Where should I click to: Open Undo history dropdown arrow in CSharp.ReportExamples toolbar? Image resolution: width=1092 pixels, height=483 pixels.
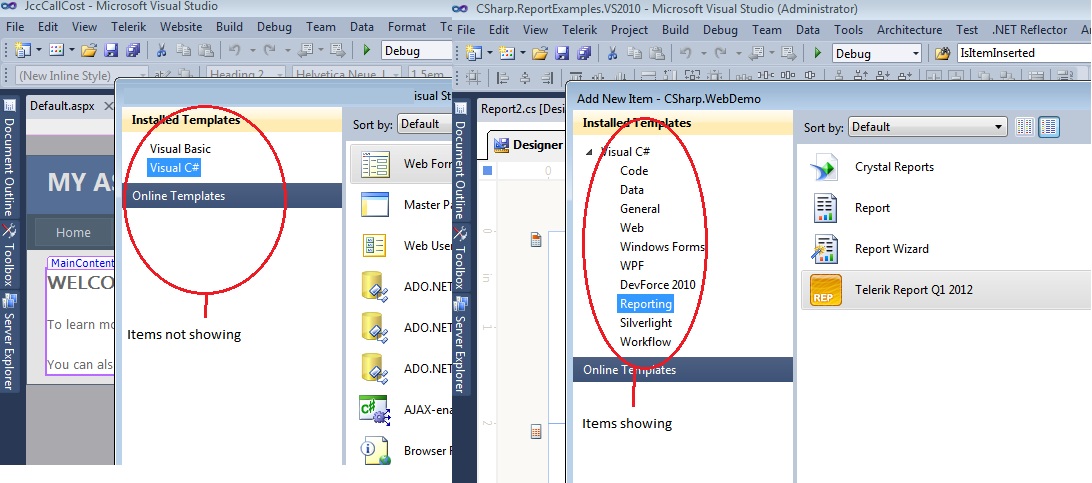703,54
